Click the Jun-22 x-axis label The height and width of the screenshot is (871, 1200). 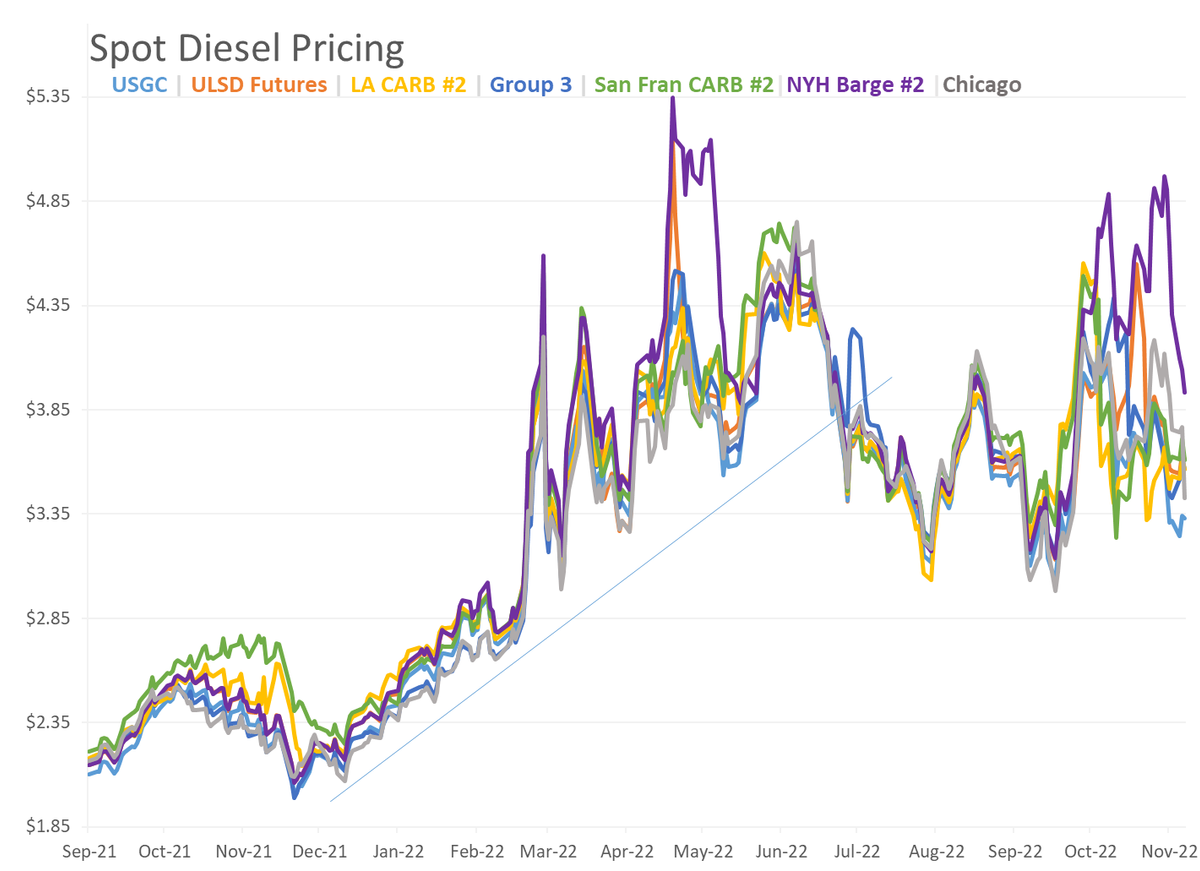pyautogui.click(x=781, y=852)
